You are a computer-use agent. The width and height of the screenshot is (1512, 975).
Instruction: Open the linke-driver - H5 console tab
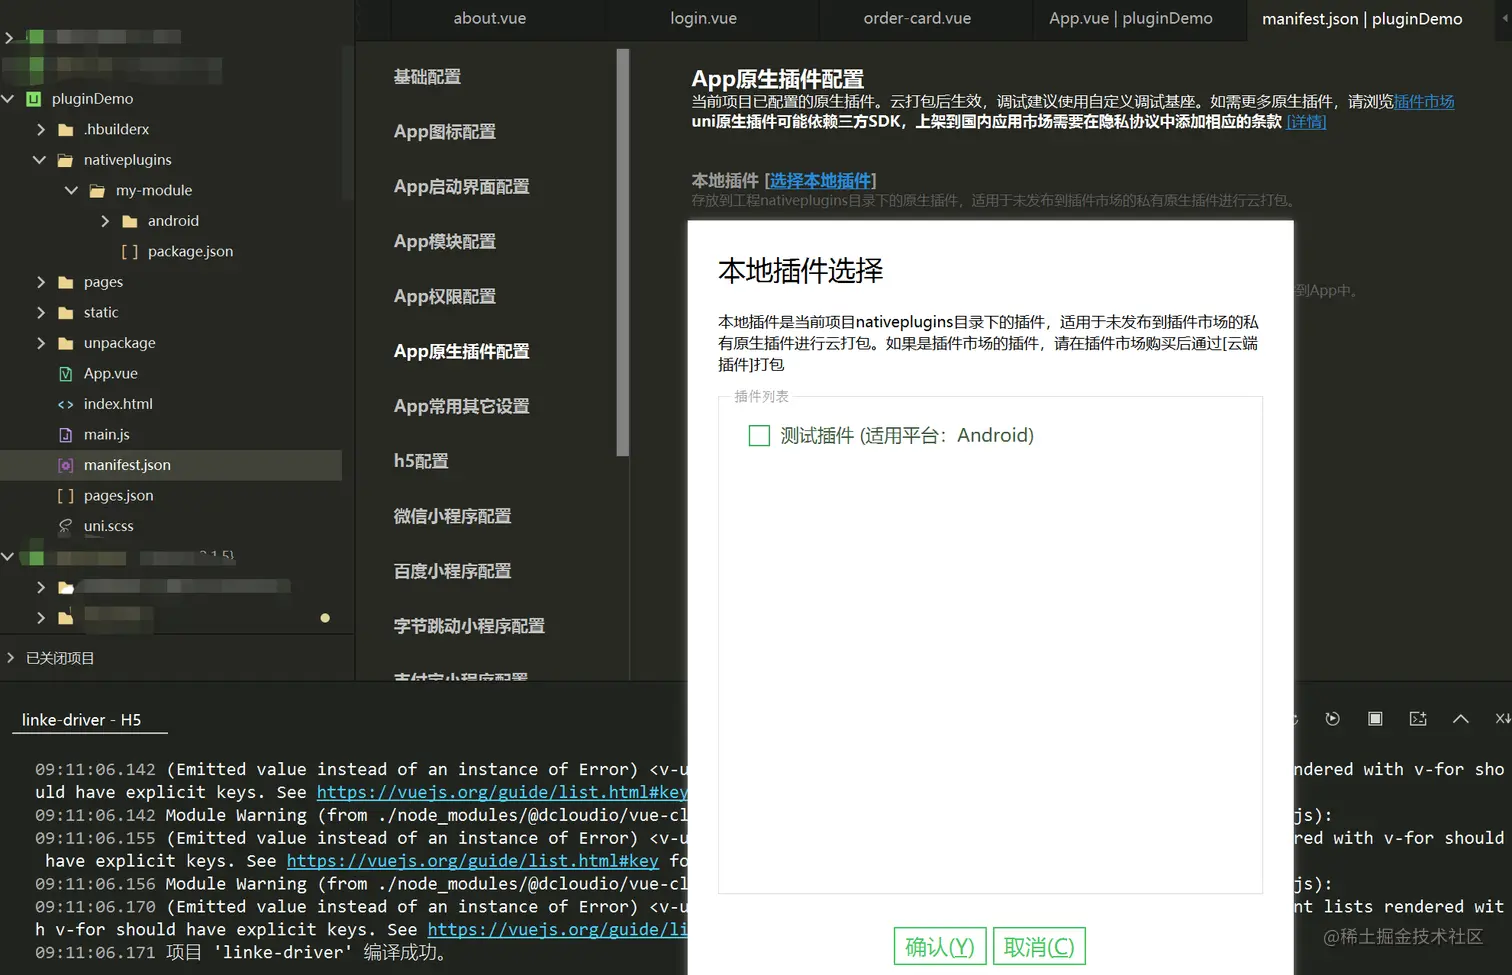tap(82, 720)
